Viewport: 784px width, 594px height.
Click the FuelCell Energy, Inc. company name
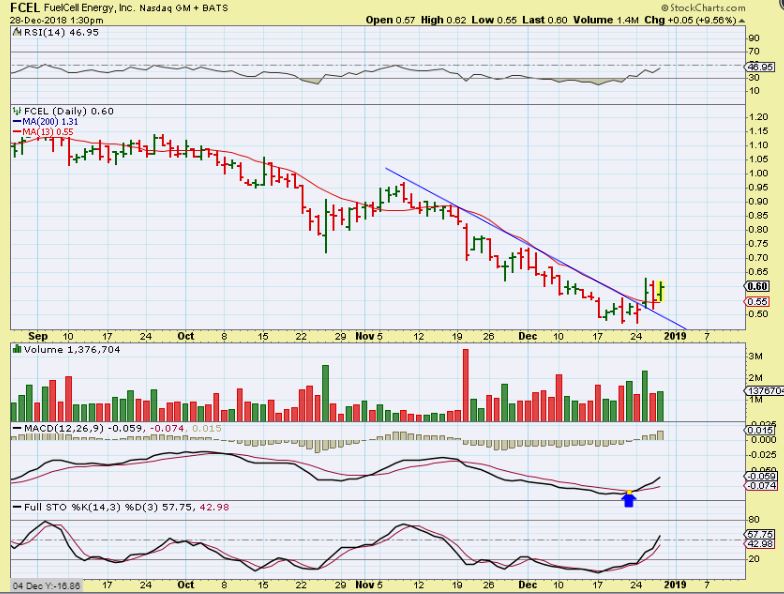[x=88, y=8]
